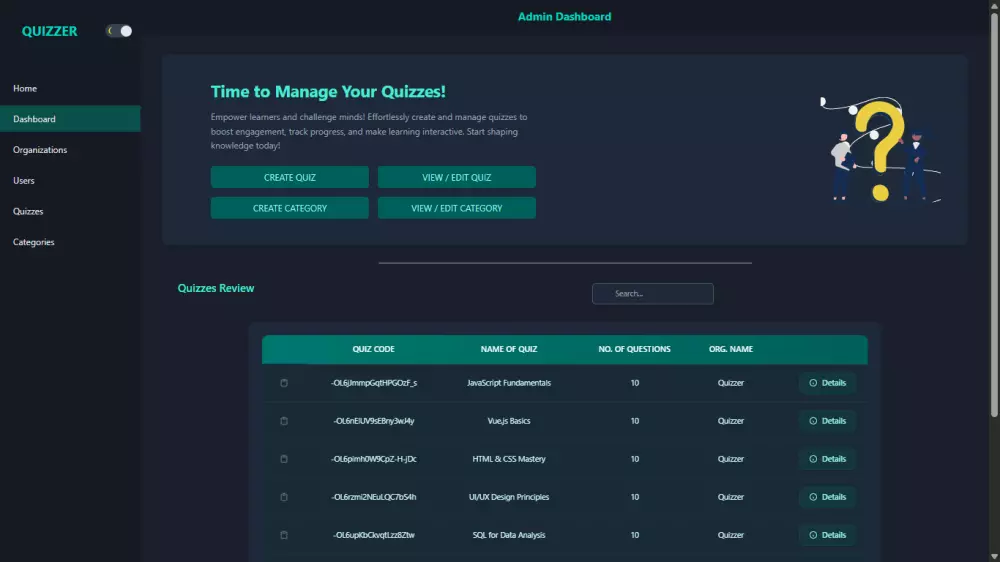
Task: Open Categories in the sidebar
Action: pos(70,242)
